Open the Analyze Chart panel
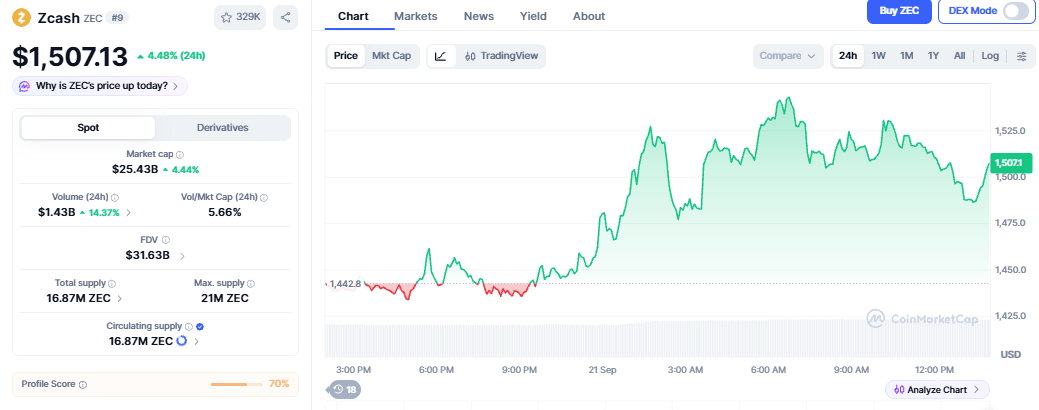 937,389
